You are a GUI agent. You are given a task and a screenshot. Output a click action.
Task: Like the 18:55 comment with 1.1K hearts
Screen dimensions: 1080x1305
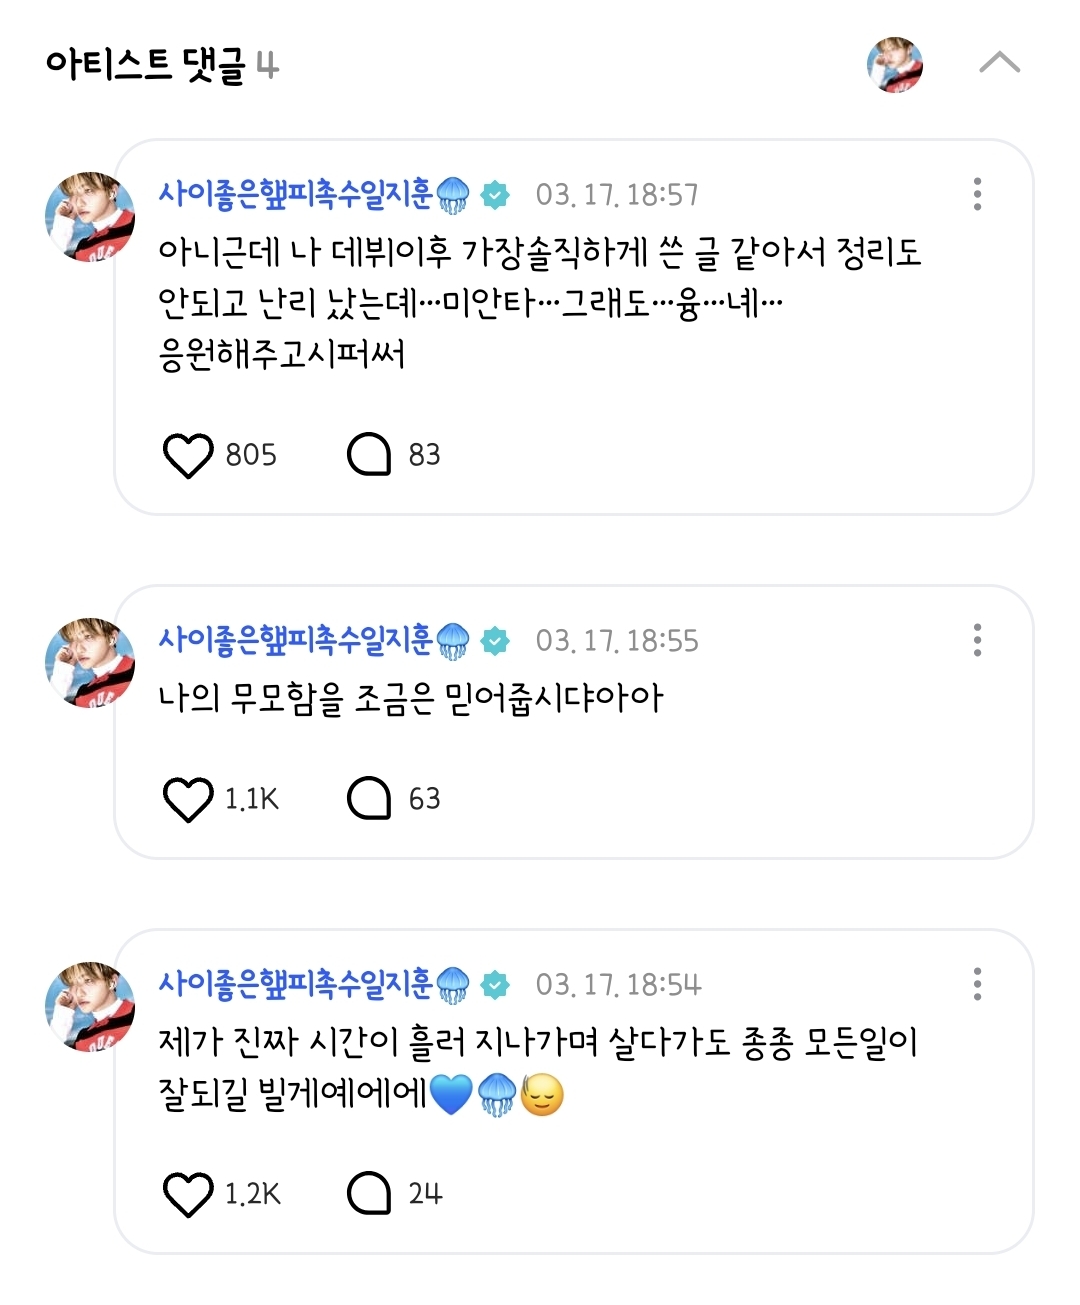pyautogui.click(x=188, y=800)
